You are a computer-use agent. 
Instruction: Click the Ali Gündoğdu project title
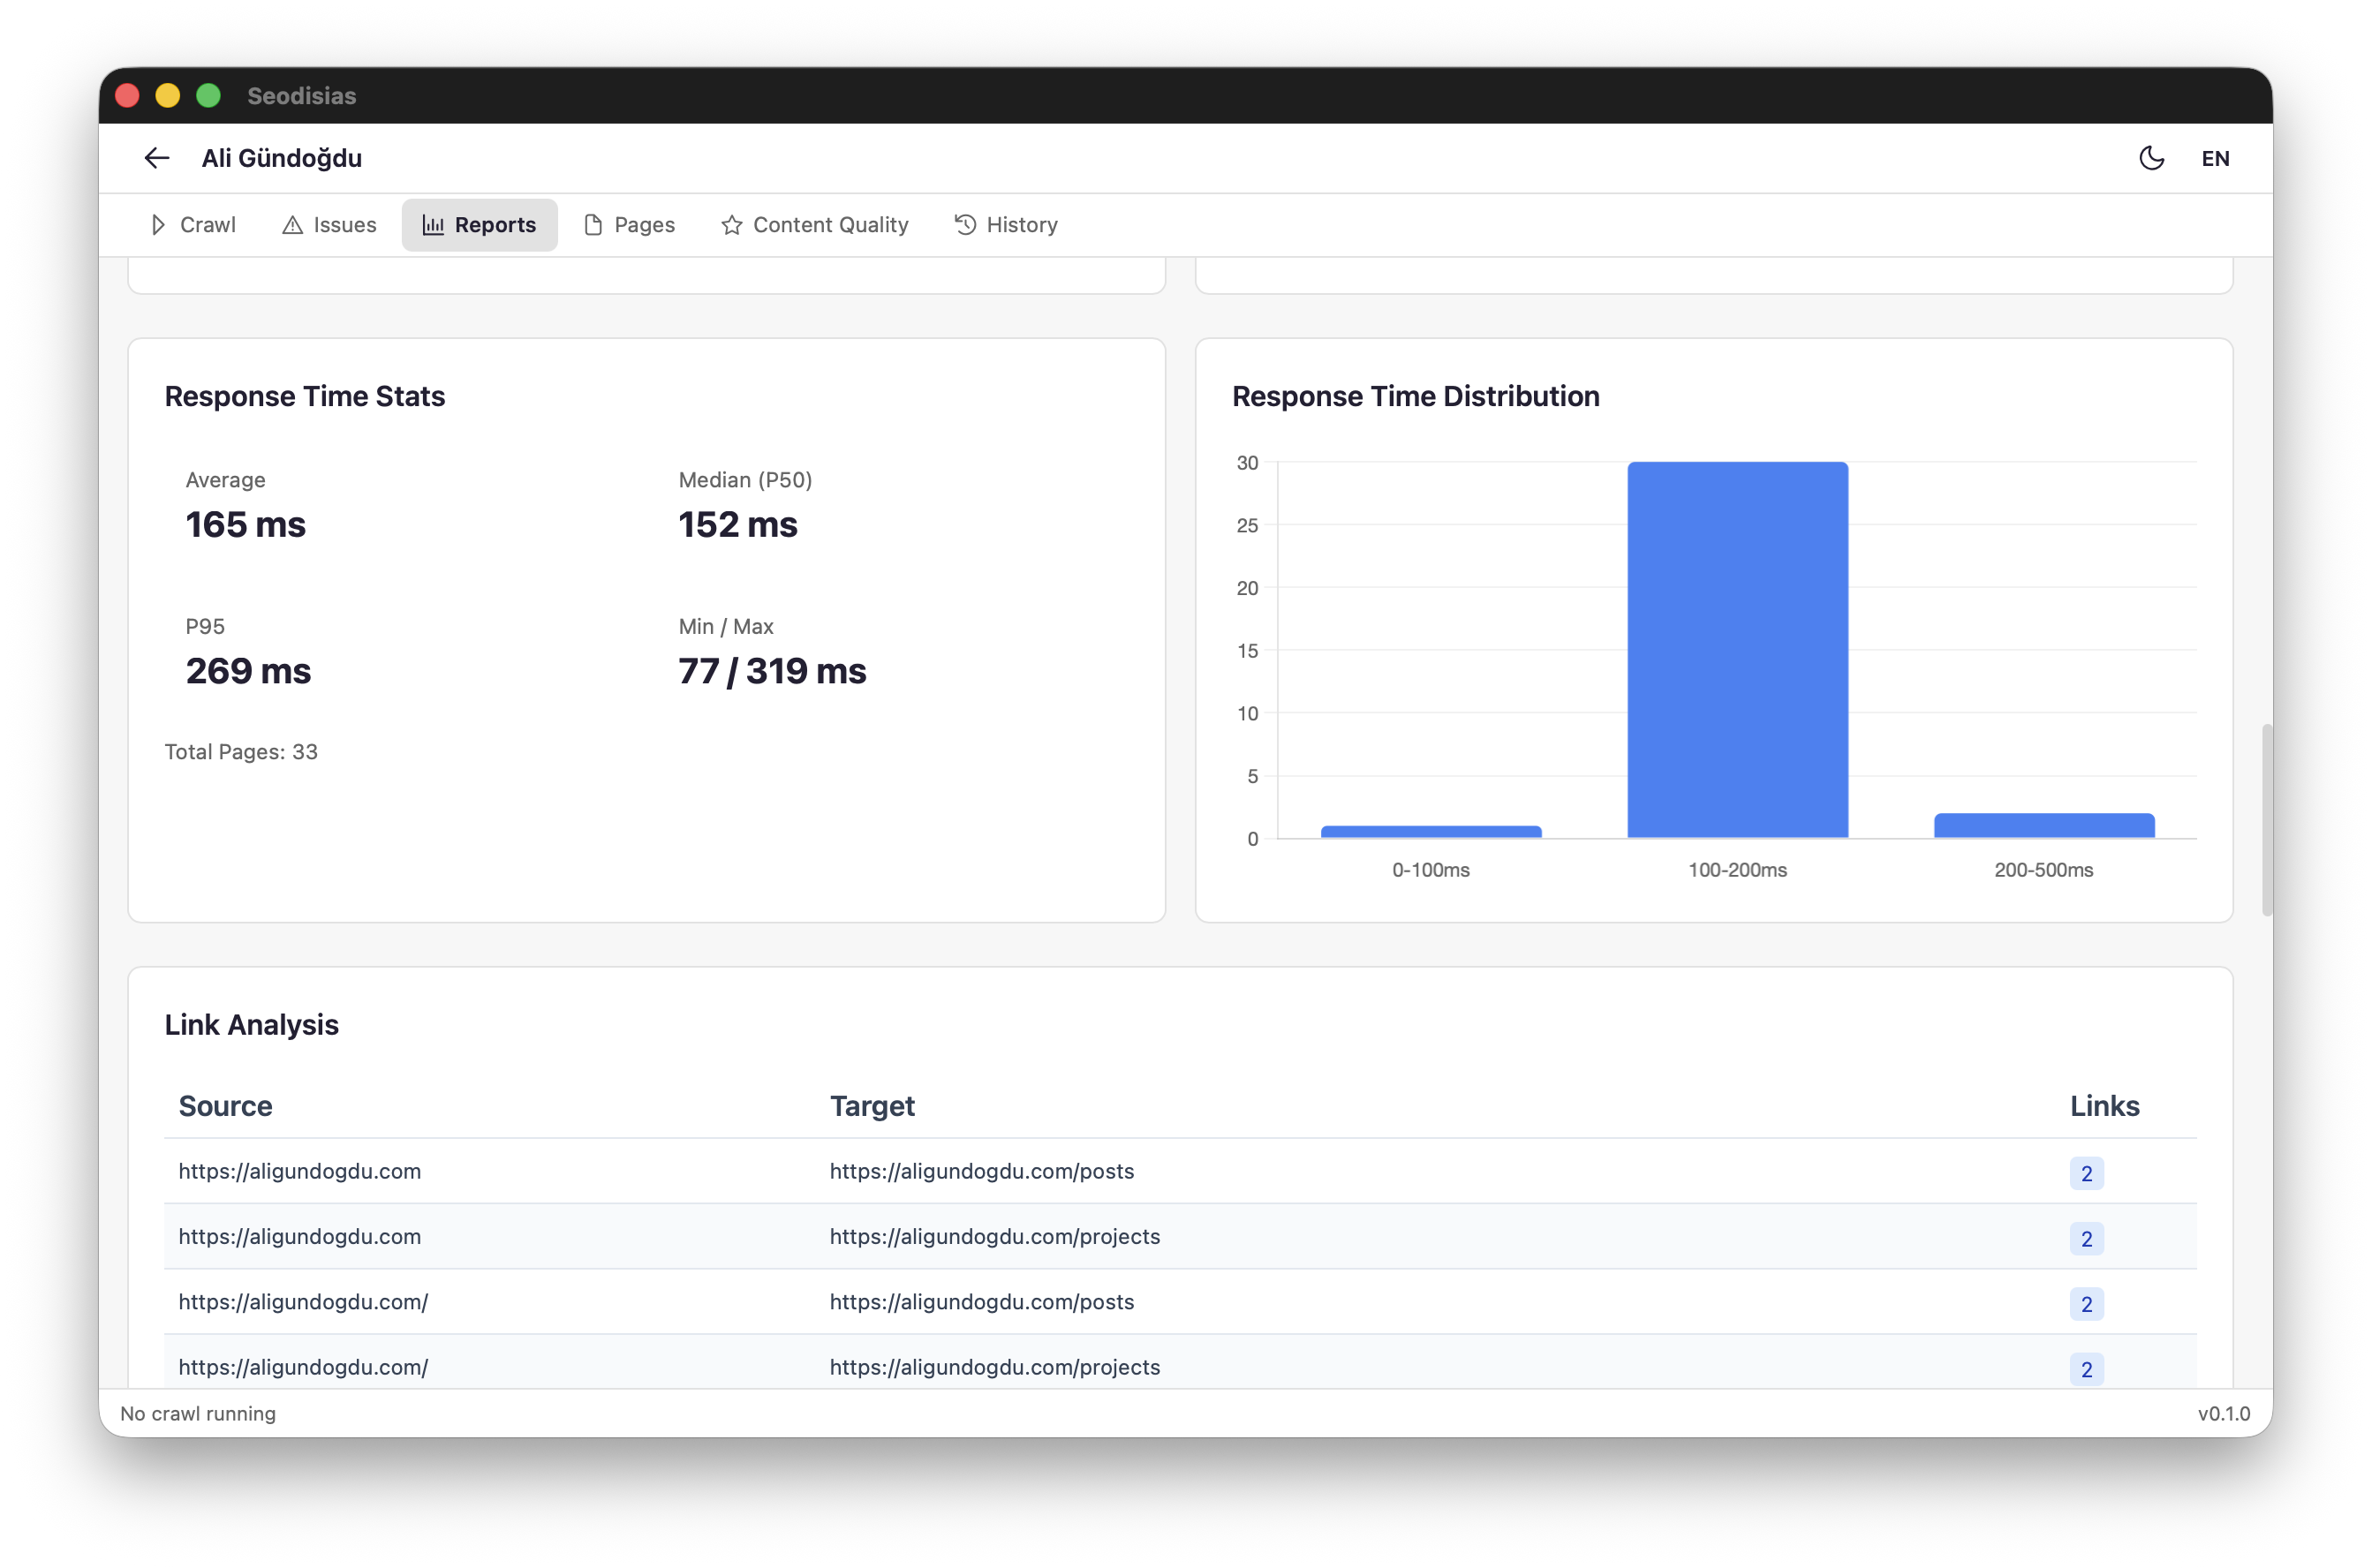[283, 158]
